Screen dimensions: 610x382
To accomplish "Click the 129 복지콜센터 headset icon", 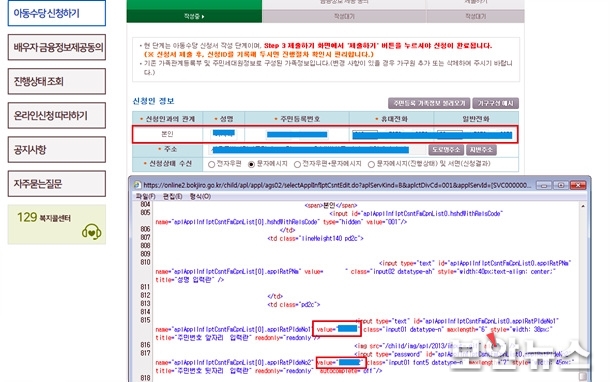I will pos(91,232).
